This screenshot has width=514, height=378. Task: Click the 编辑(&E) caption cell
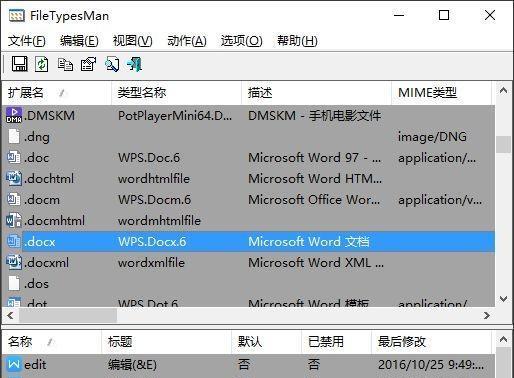[x=132, y=365]
